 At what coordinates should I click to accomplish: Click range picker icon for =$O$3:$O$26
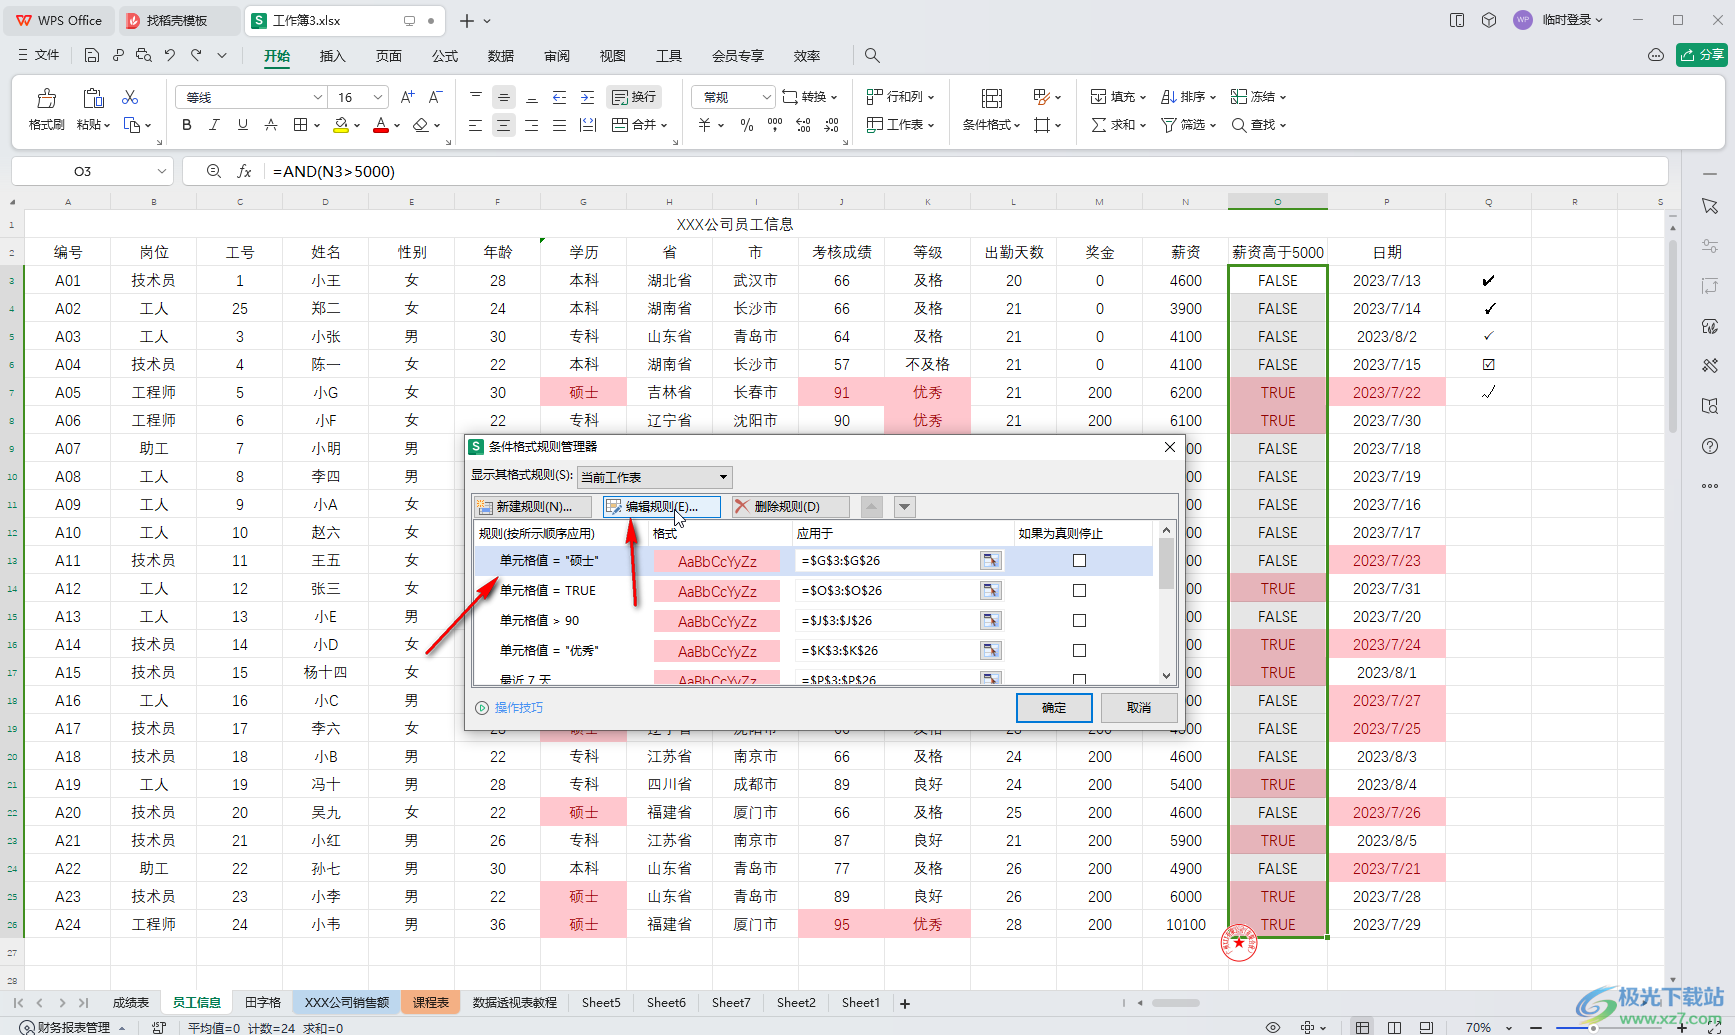pos(990,591)
